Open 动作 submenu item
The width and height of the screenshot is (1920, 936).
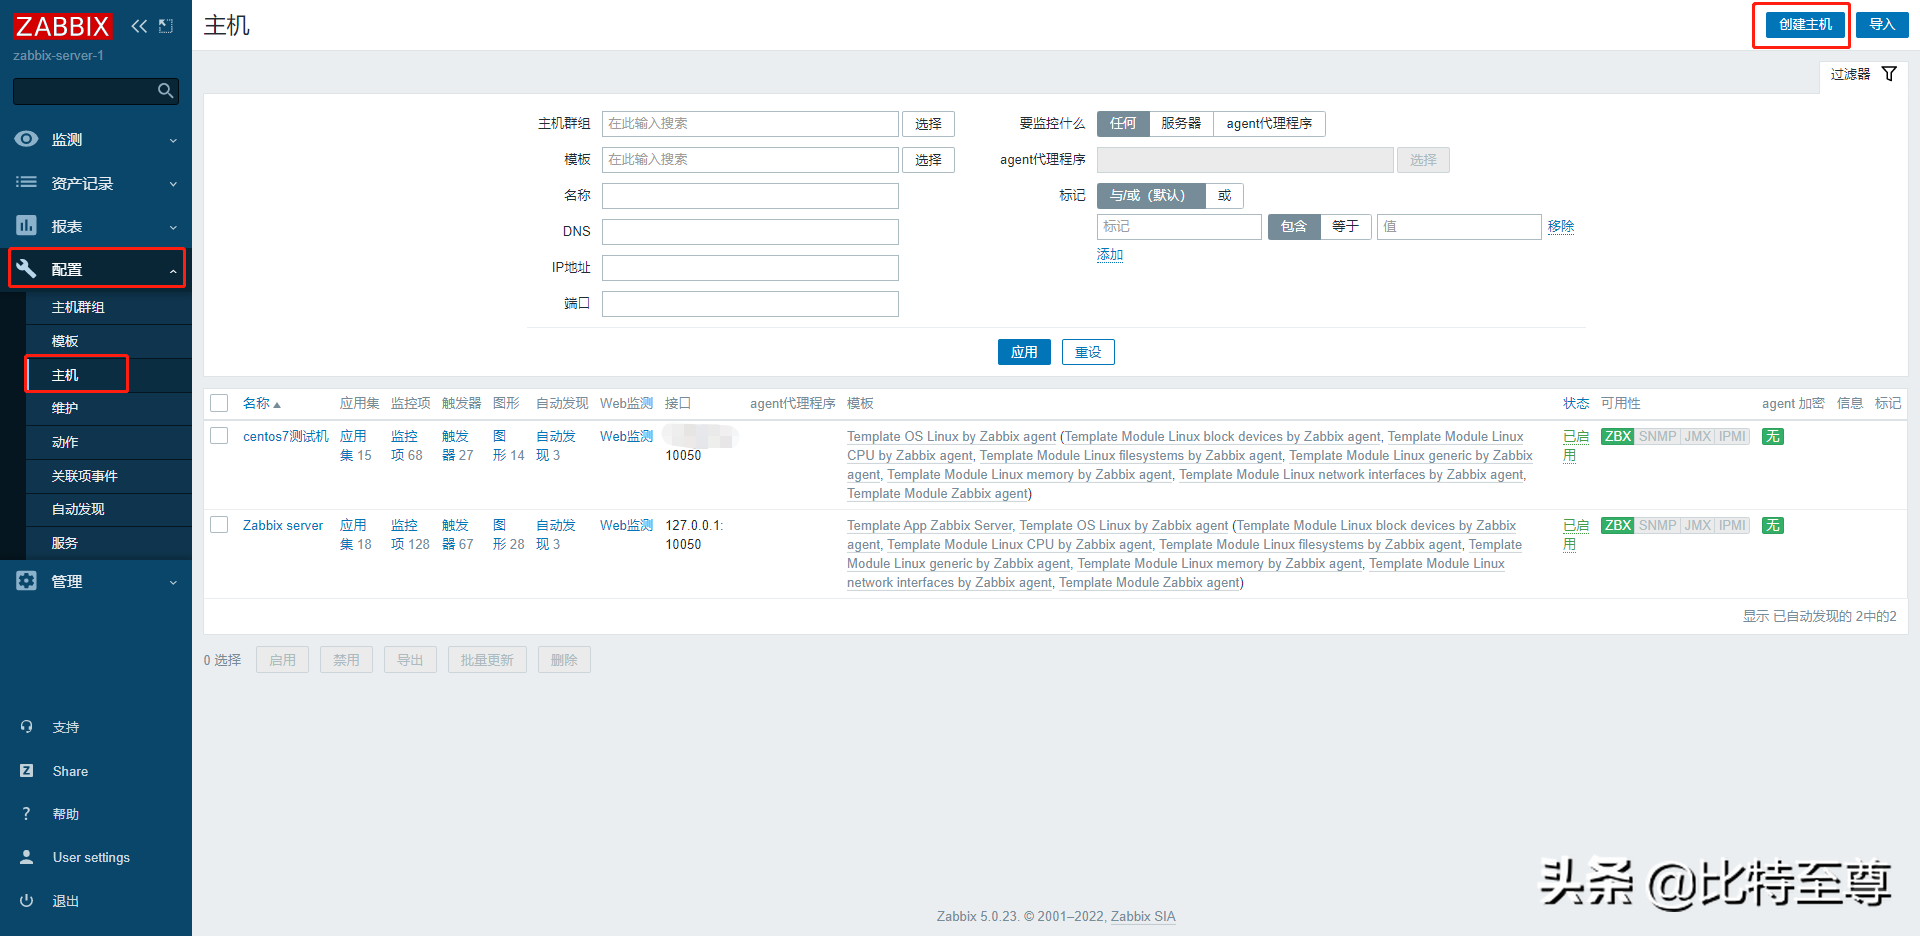108,442
